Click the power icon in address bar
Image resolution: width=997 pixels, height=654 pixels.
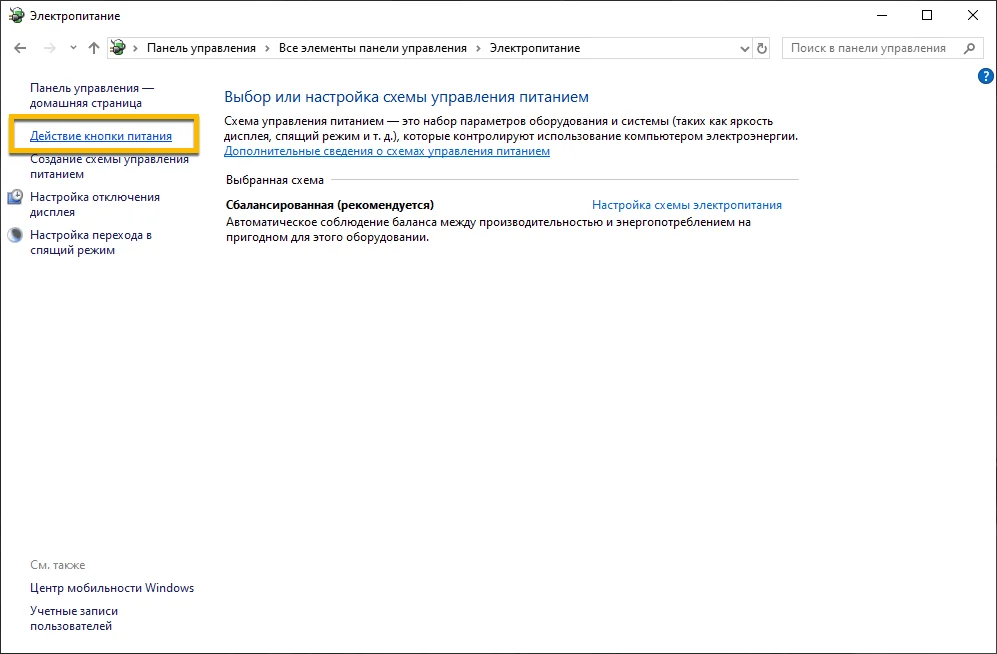tap(119, 48)
